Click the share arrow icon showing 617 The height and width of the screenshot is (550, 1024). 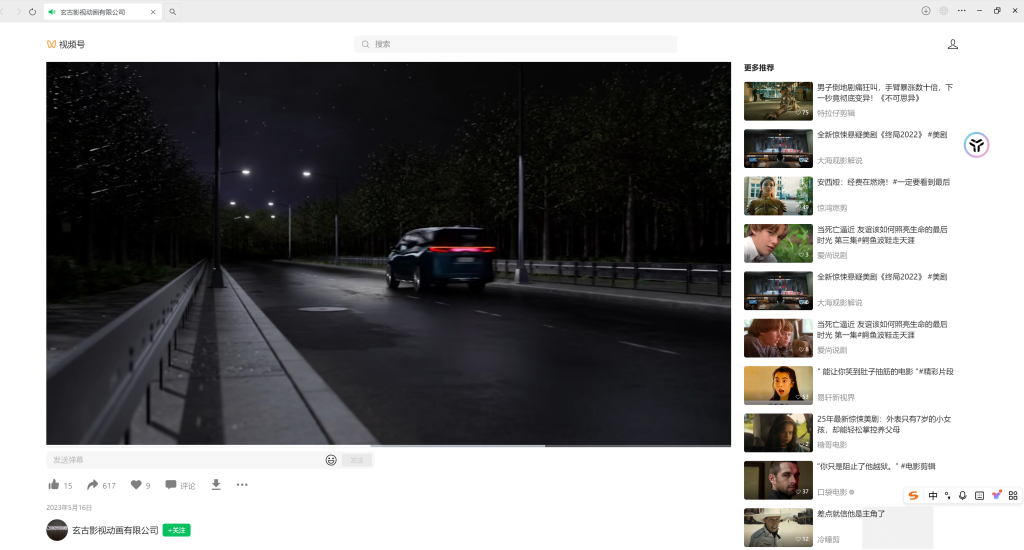click(x=93, y=485)
